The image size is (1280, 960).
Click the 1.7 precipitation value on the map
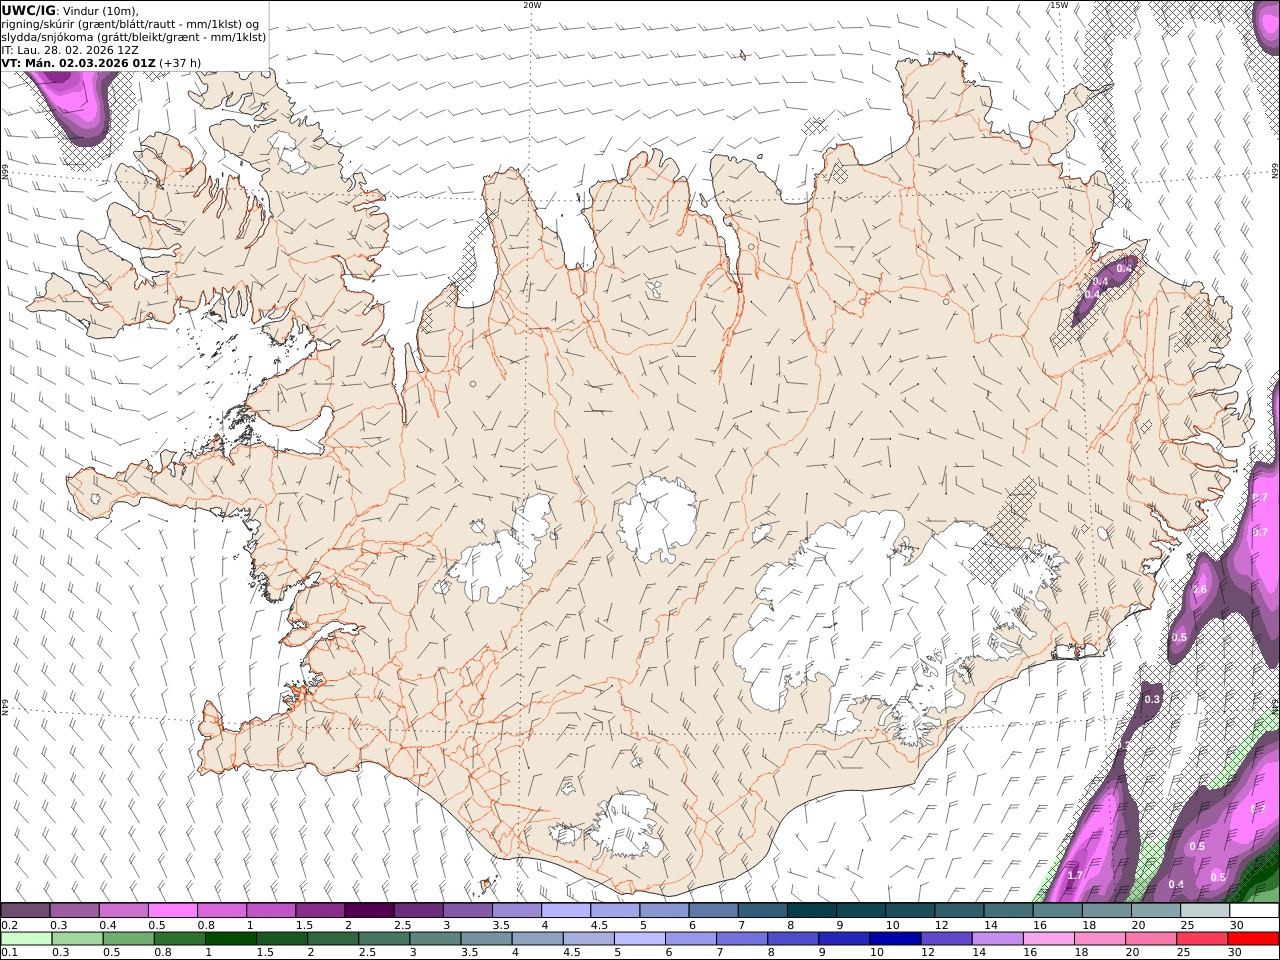[x=1075, y=875]
